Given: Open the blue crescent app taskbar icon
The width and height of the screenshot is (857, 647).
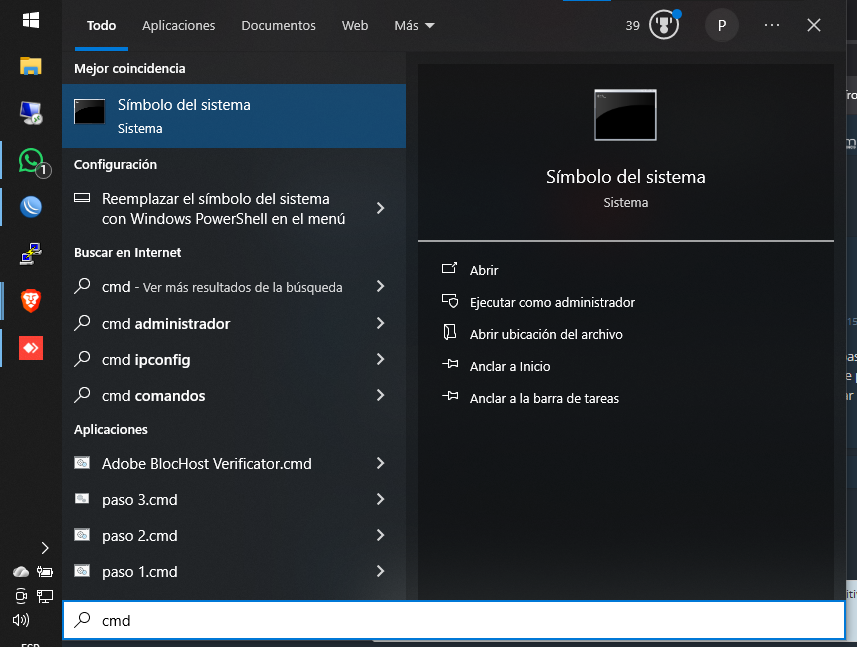Looking at the screenshot, I should point(31,207).
